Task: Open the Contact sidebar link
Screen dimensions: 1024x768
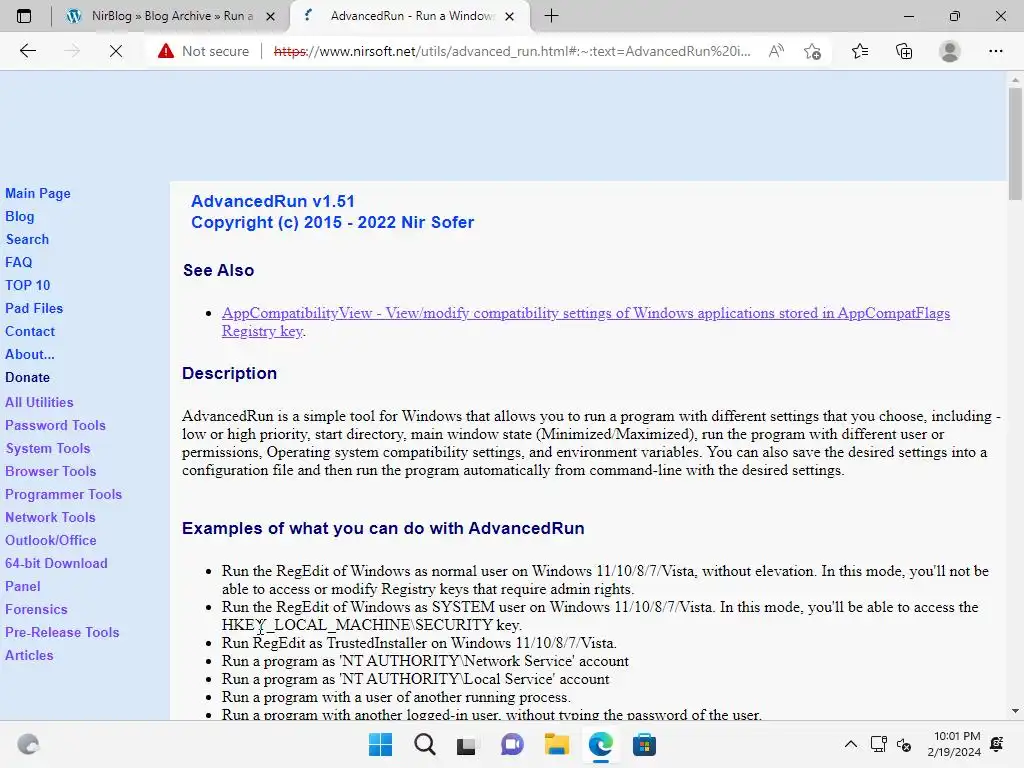Action: [x=30, y=331]
